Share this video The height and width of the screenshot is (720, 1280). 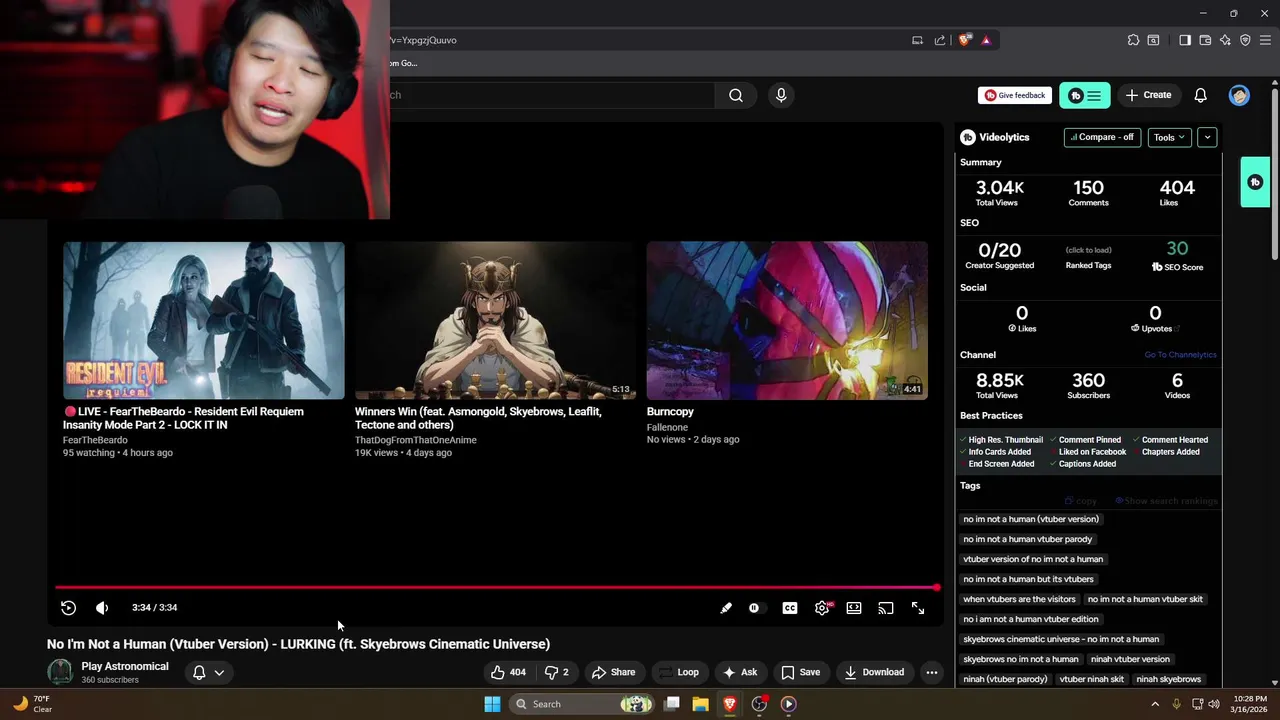[x=612, y=672]
